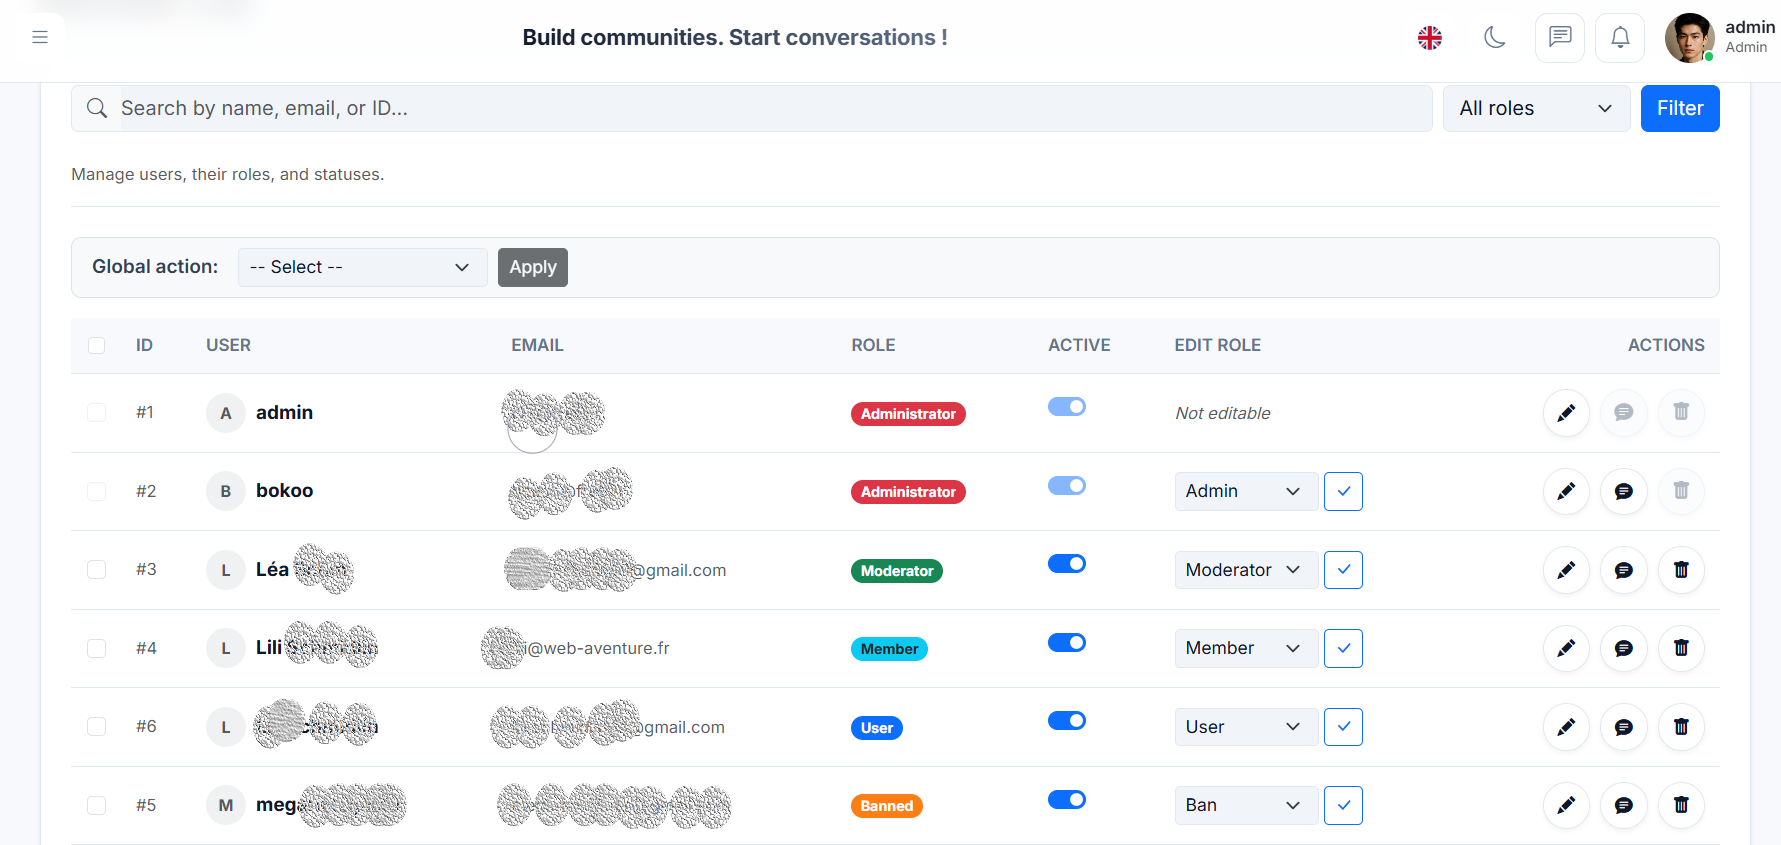Image resolution: width=1781 pixels, height=845 pixels.
Task: Open the hamburger sidebar menu
Action: click(40, 37)
